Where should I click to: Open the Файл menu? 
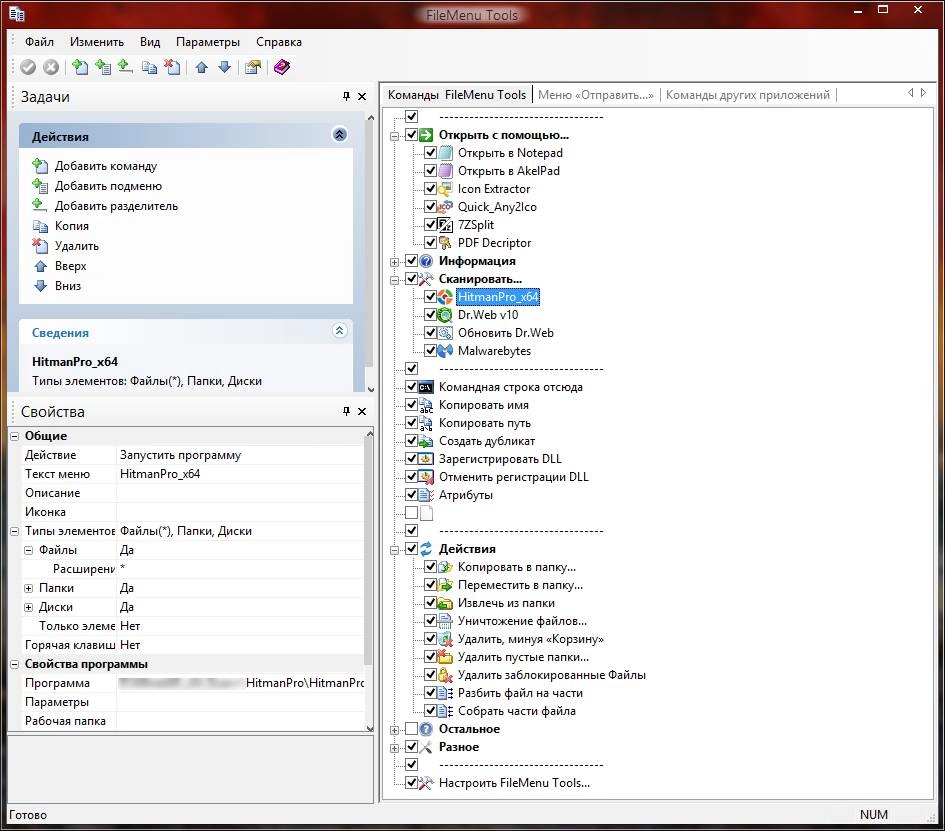[x=39, y=42]
